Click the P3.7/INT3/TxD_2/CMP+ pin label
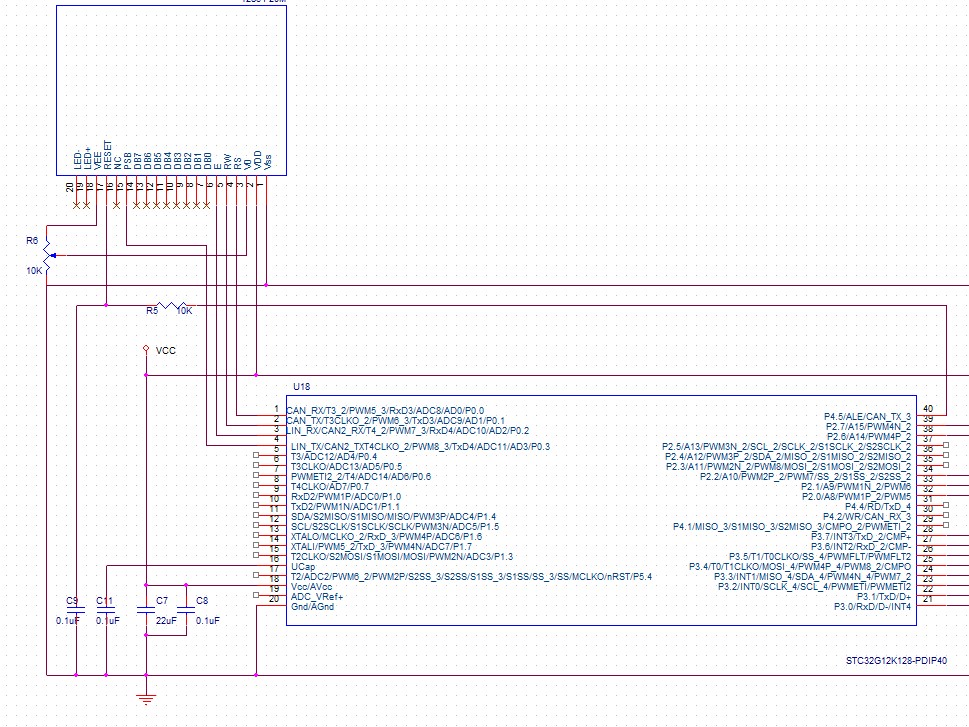Screen dimensions: 969x727 pyautogui.click(x=861, y=537)
